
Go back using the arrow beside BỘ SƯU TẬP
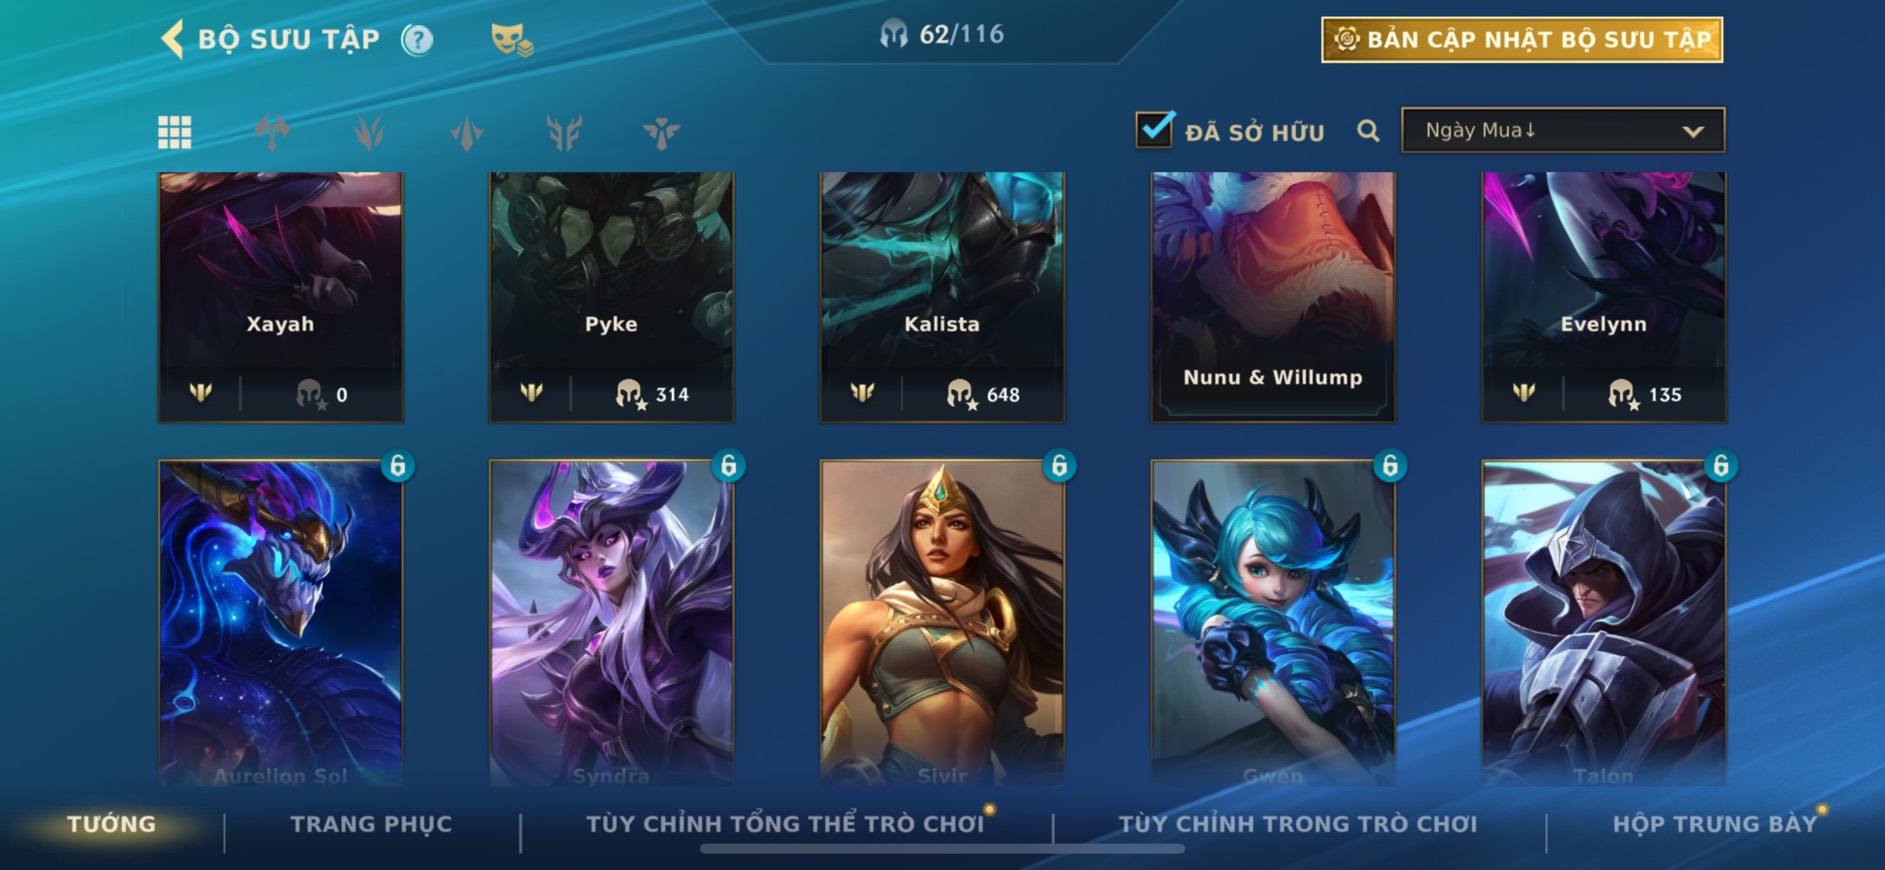172,40
